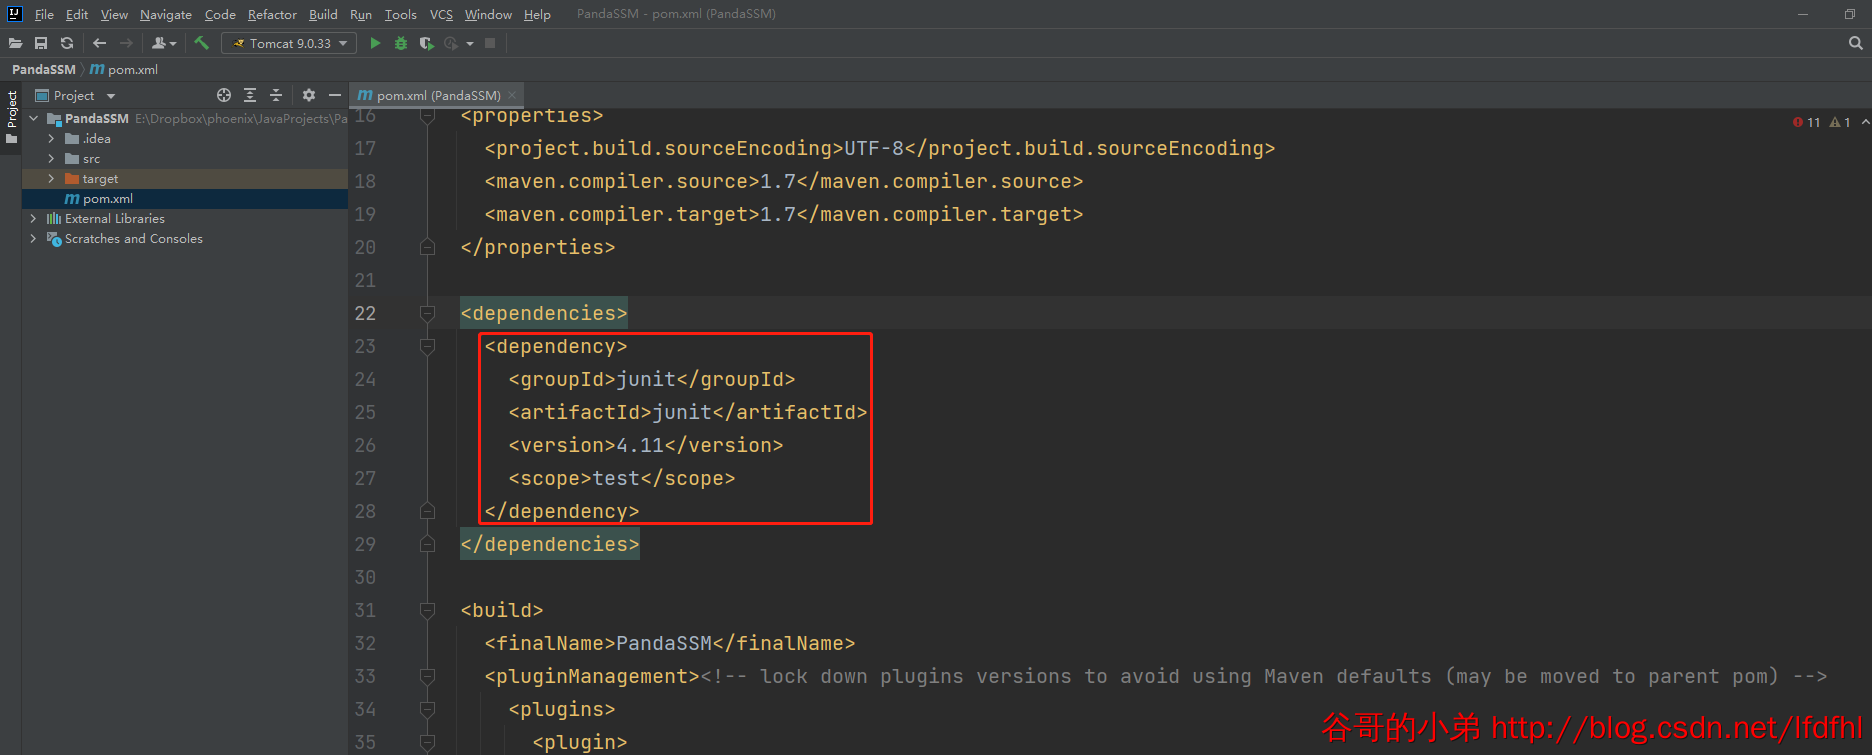
Task: Click the Expand All icon in Project panel
Action: point(250,95)
